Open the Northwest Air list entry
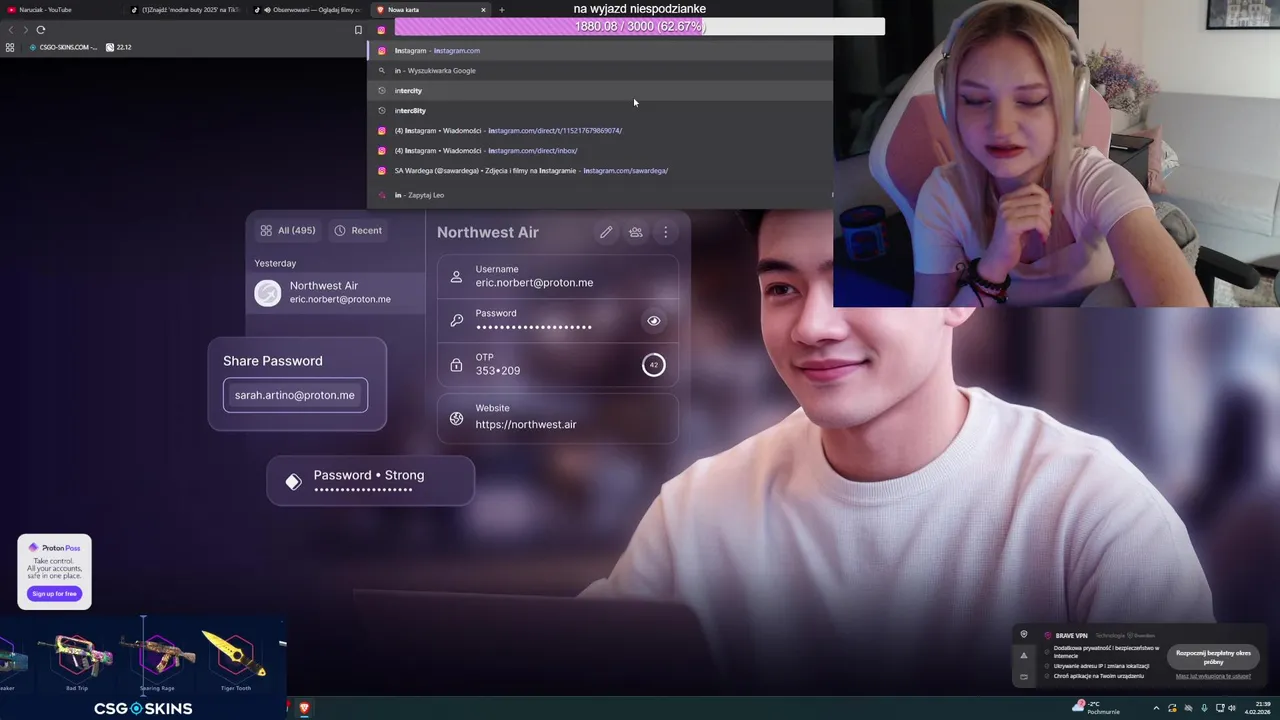 pyautogui.click(x=336, y=292)
